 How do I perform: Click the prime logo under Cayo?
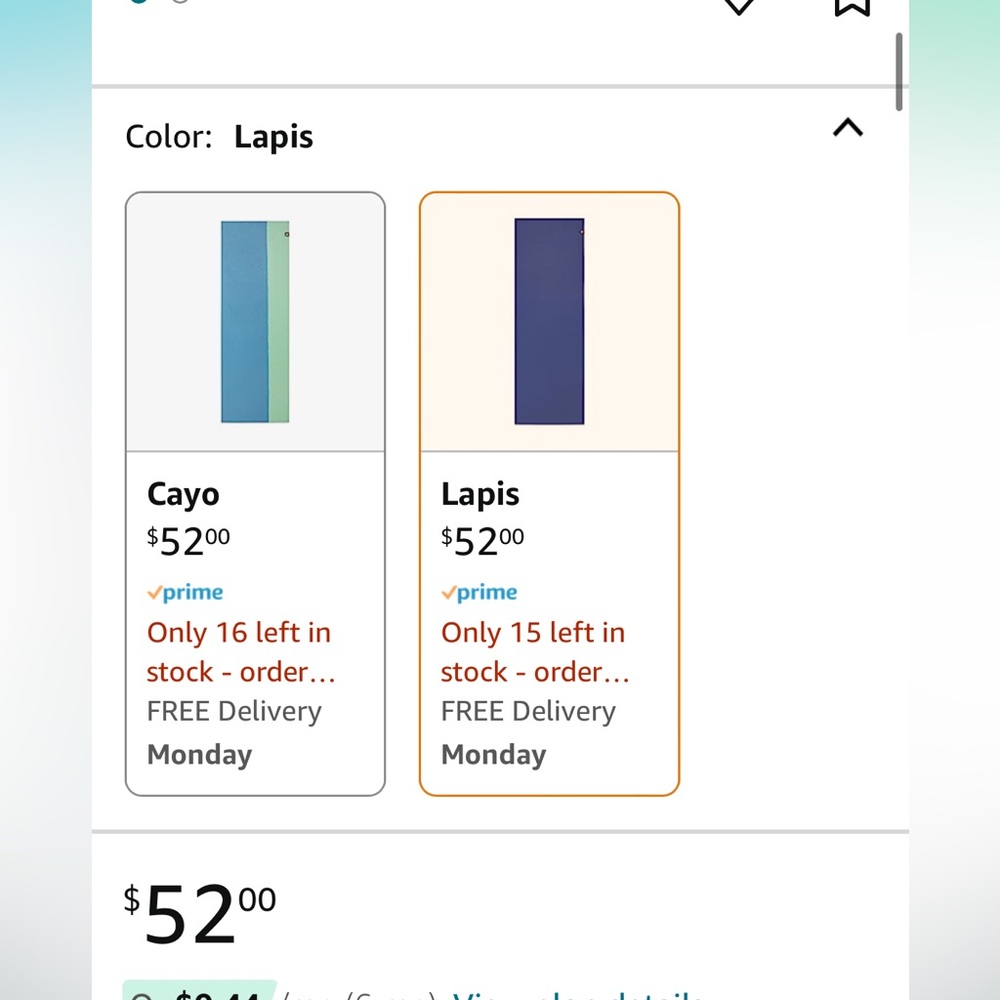[185, 592]
